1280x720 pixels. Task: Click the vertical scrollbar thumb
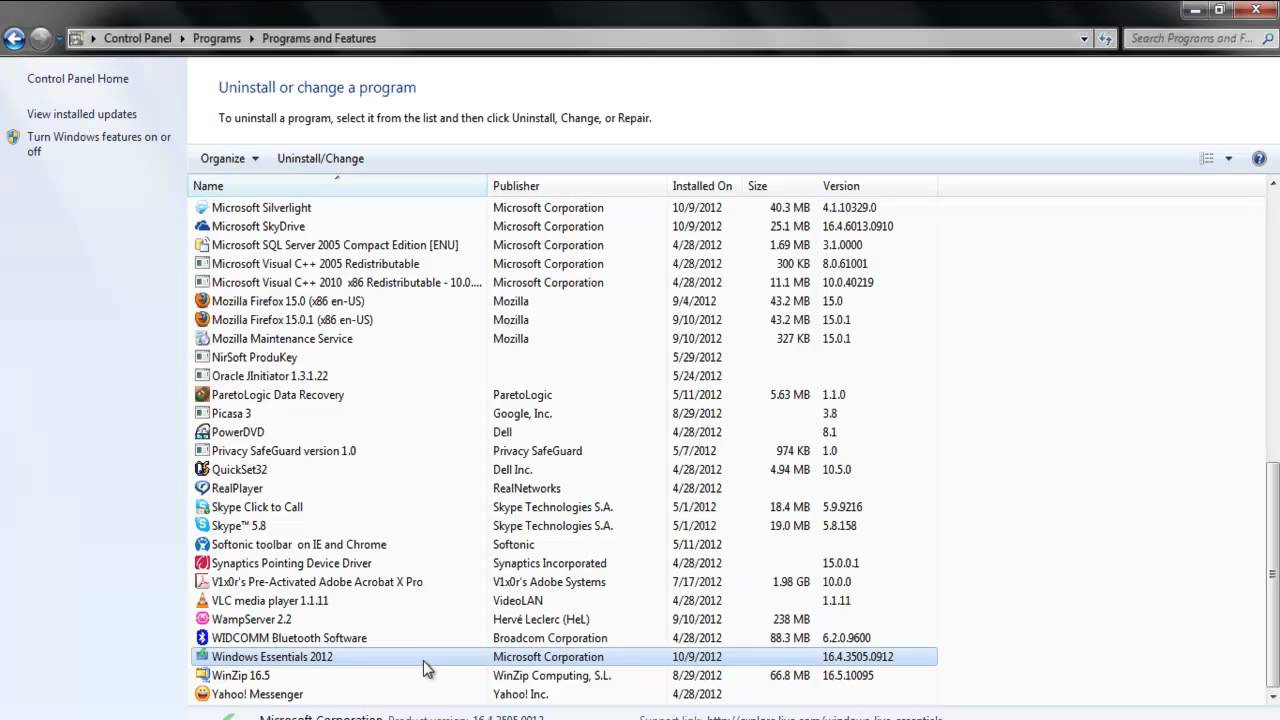[x=1272, y=576]
